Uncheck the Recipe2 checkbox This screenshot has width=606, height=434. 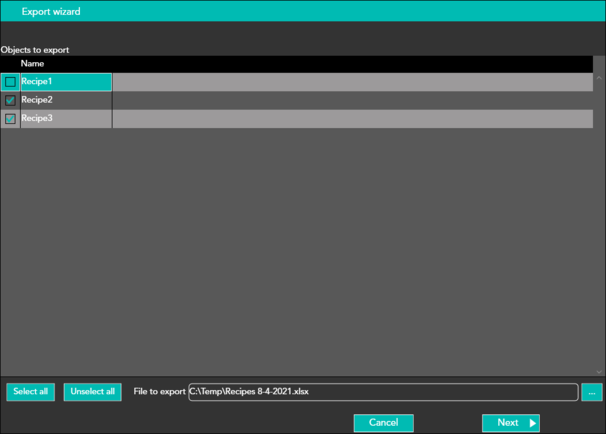point(10,101)
